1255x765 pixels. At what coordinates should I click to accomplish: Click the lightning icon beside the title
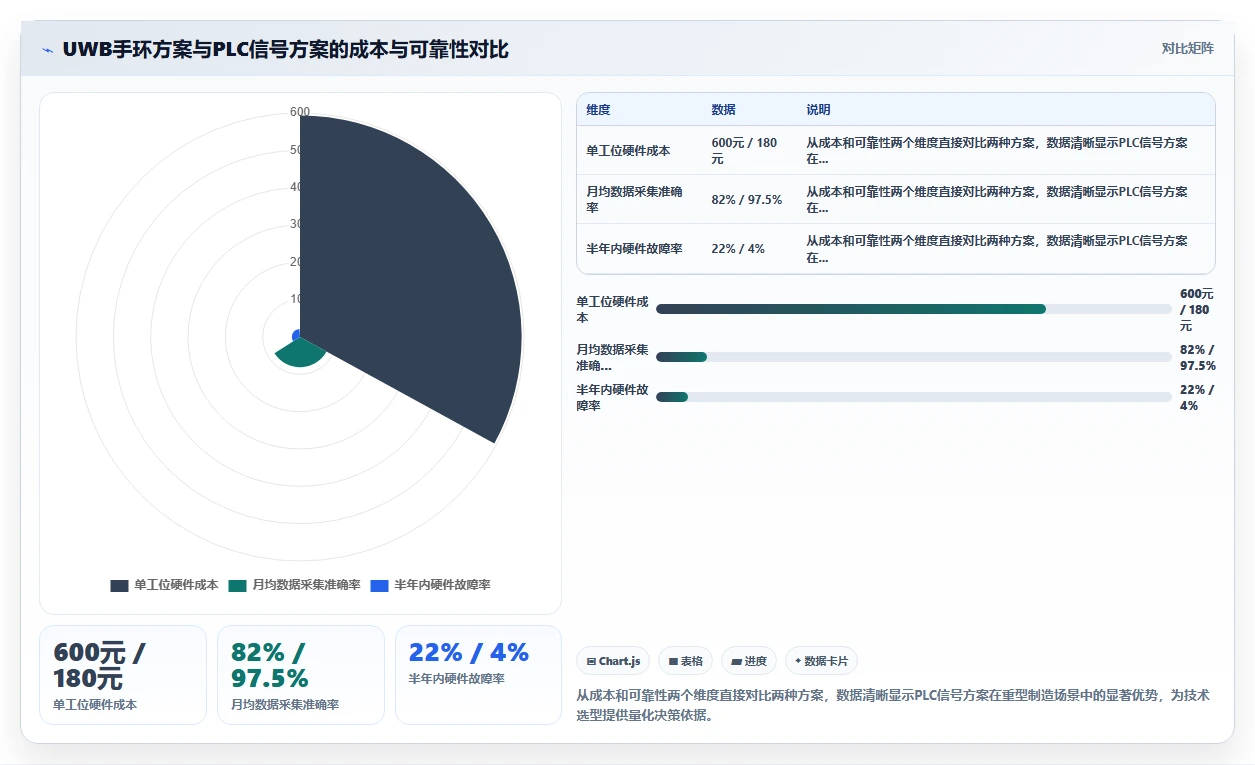[x=48, y=50]
